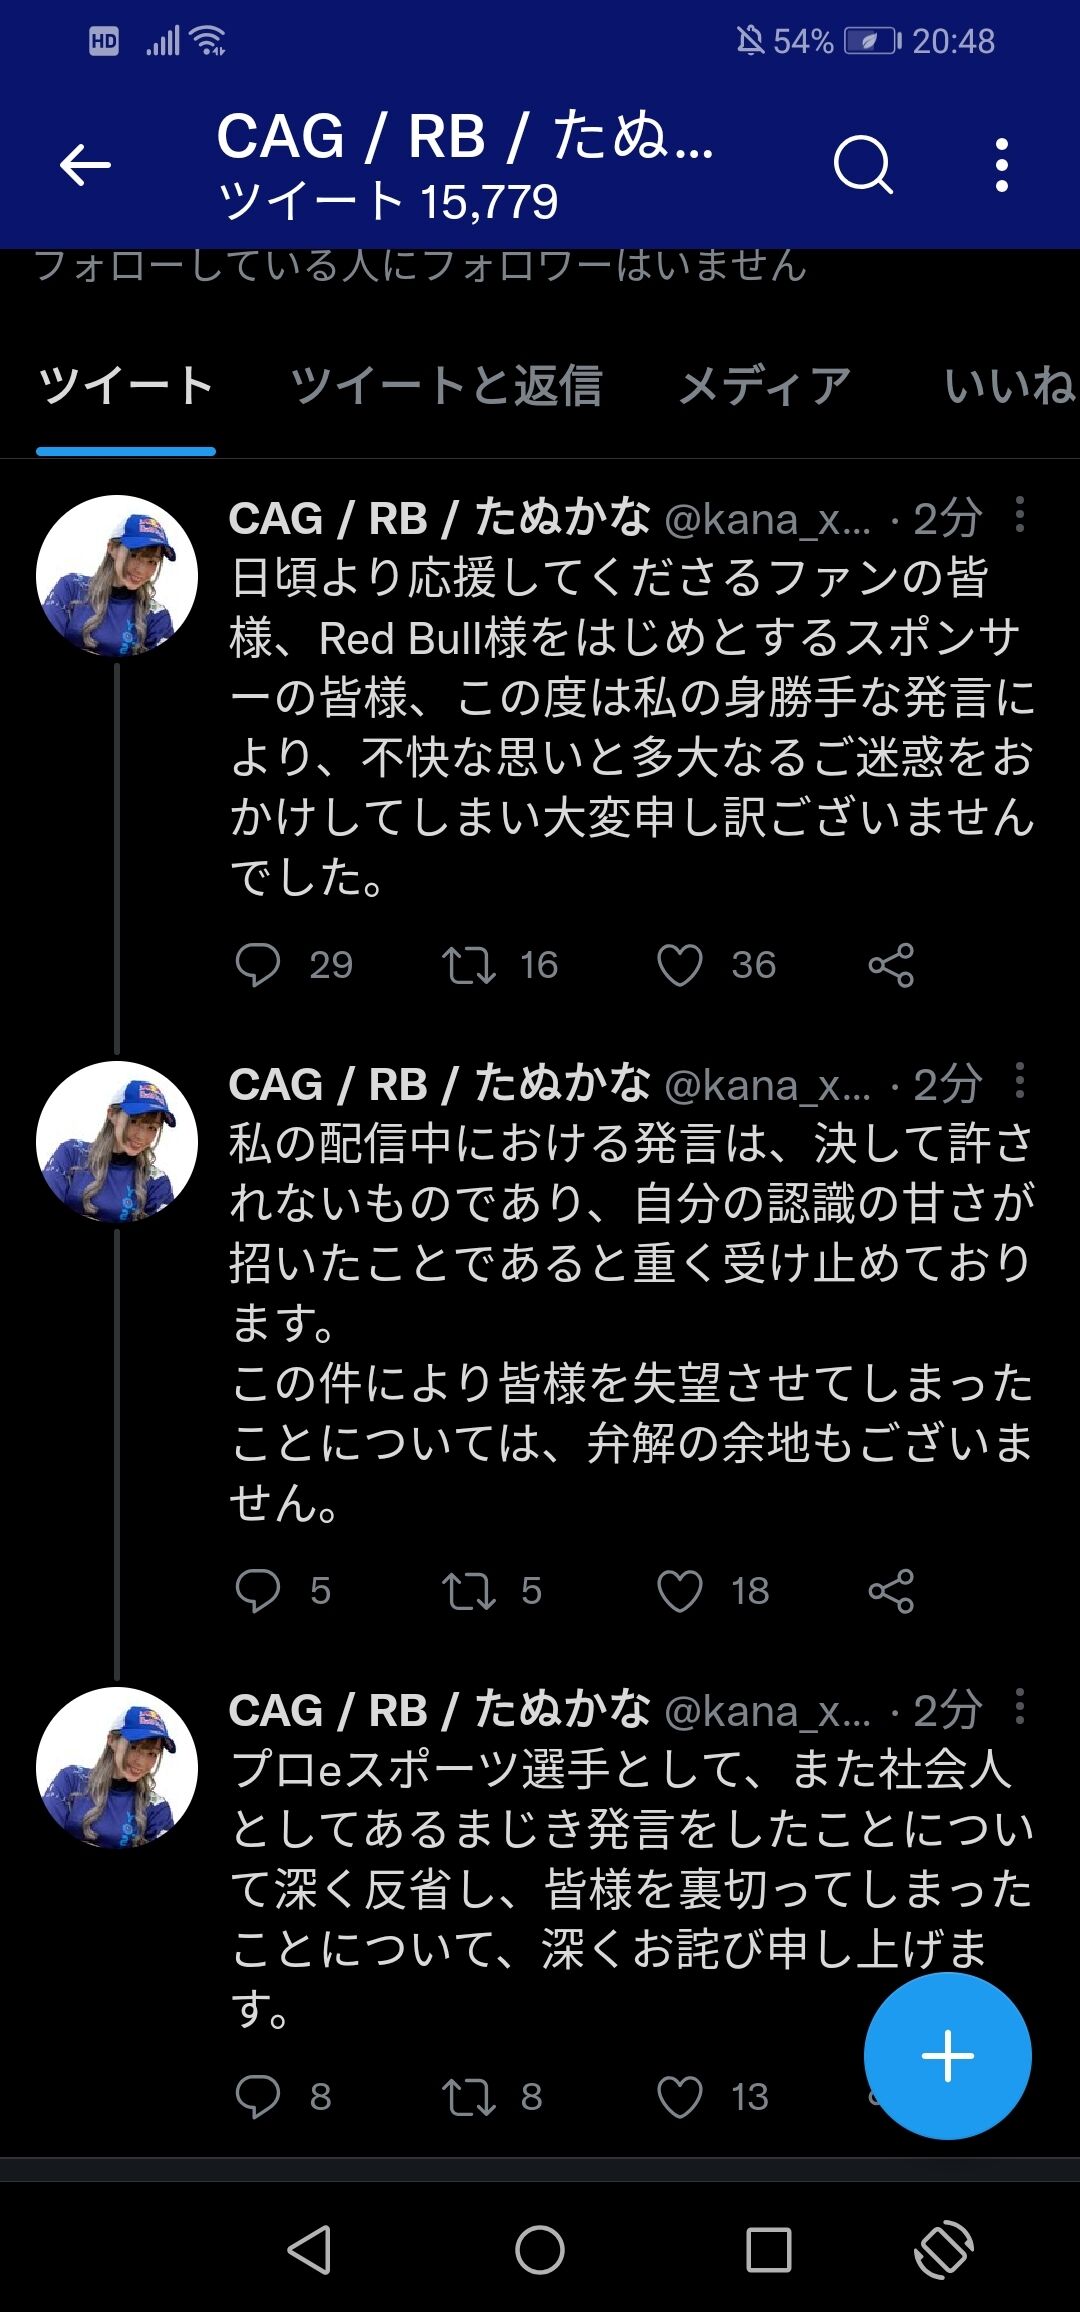Tap the blue compose tweet button
The width and height of the screenshot is (1080, 2312).
(x=947, y=2057)
